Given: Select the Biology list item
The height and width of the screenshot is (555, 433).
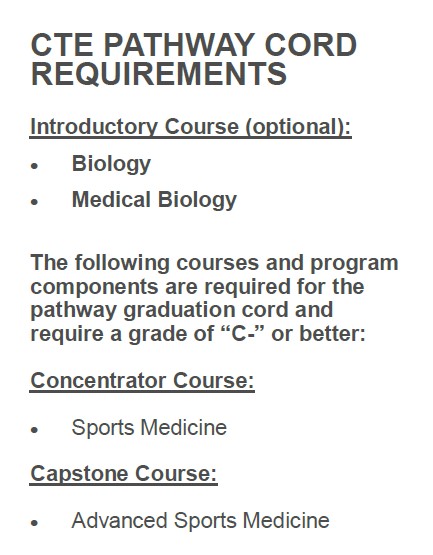Looking at the screenshot, I should point(111,164).
